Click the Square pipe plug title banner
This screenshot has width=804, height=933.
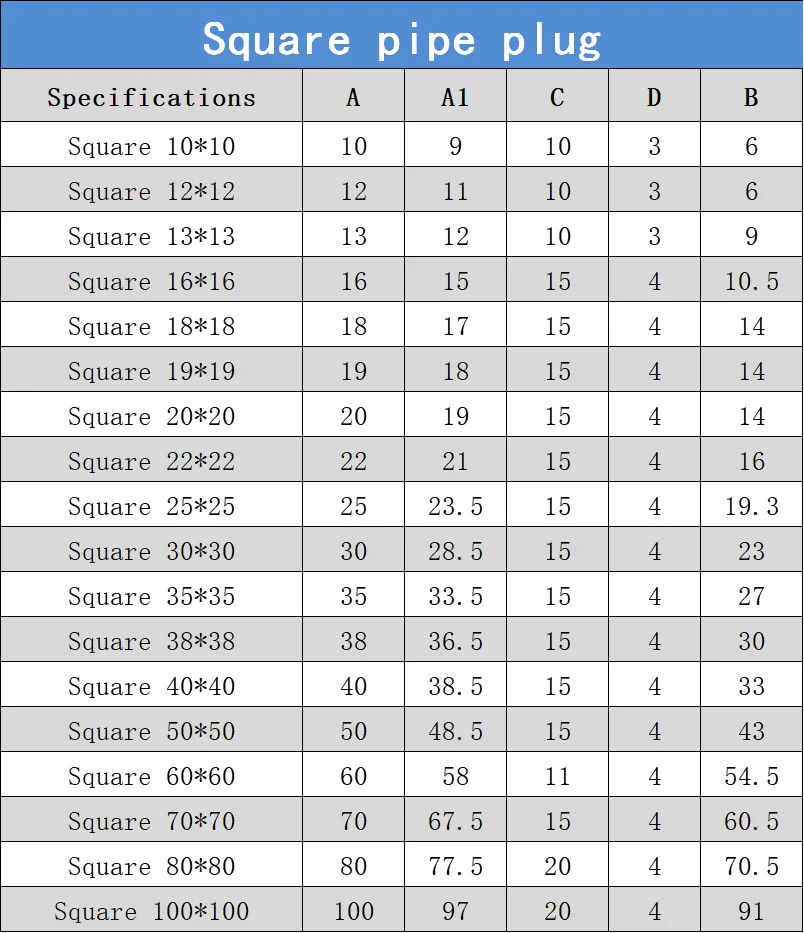(402, 35)
